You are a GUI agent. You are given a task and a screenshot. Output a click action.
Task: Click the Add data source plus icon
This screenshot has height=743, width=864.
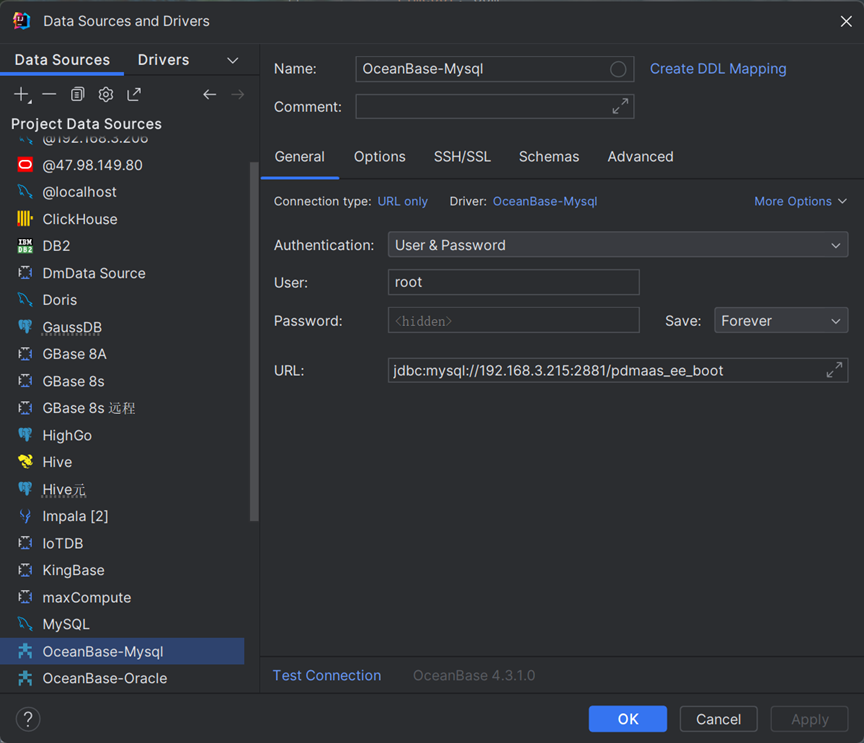pyautogui.click(x=21, y=94)
